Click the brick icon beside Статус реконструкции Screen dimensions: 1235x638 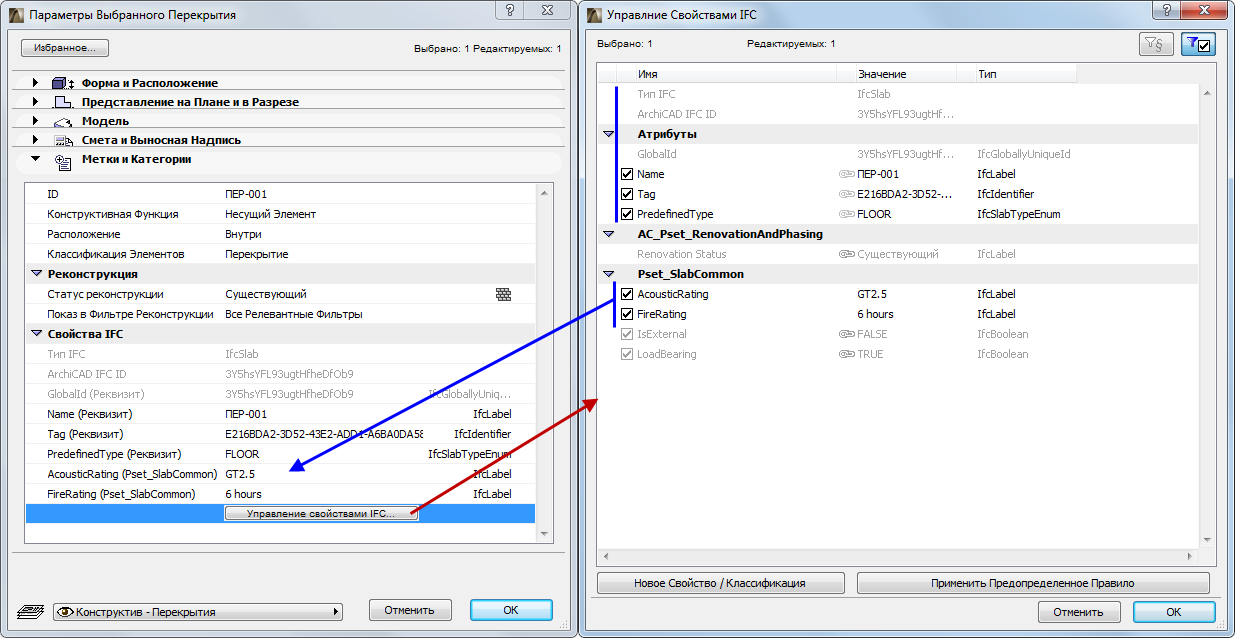503,294
